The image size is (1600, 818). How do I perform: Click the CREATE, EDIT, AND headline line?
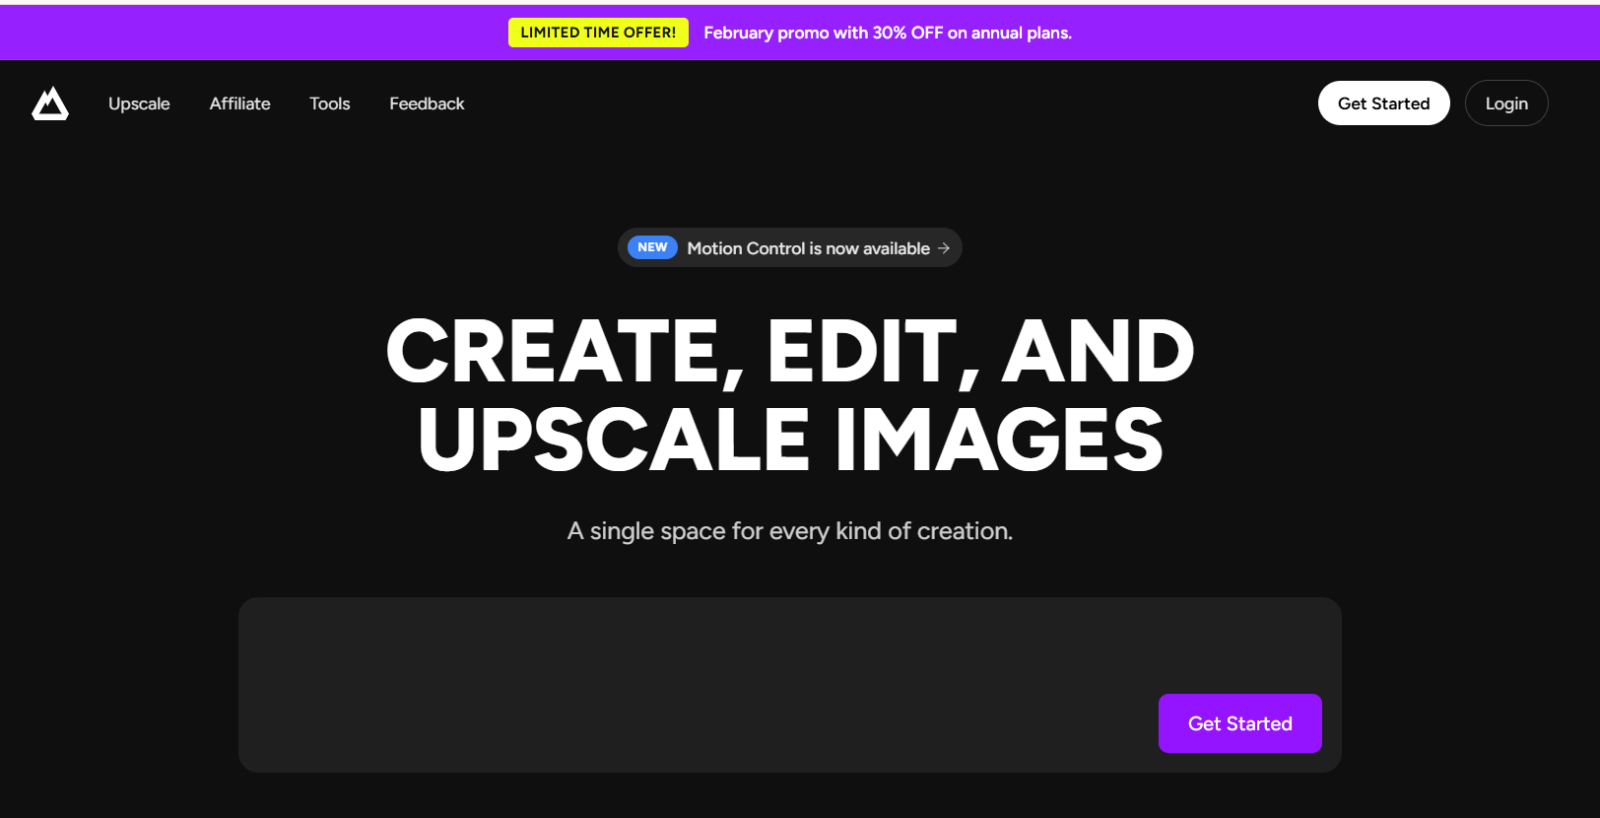[x=790, y=351]
